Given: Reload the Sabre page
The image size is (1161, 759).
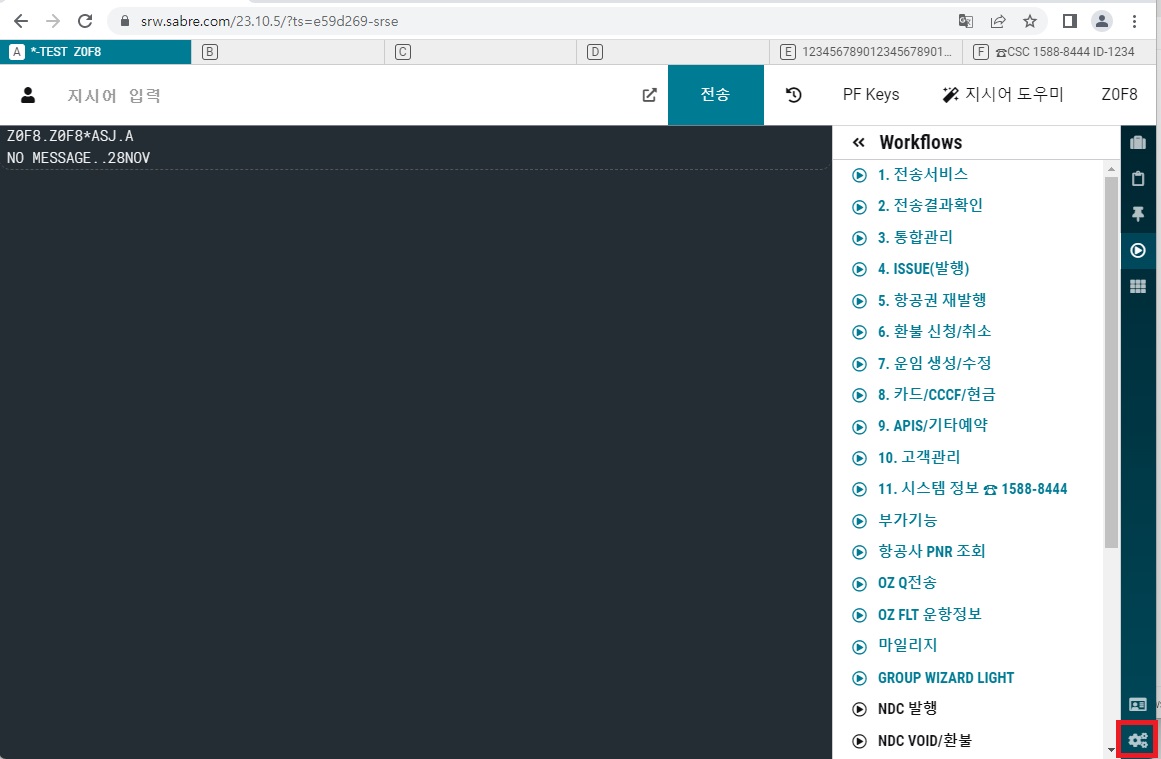Looking at the screenshot, I should tap(85, 21).
